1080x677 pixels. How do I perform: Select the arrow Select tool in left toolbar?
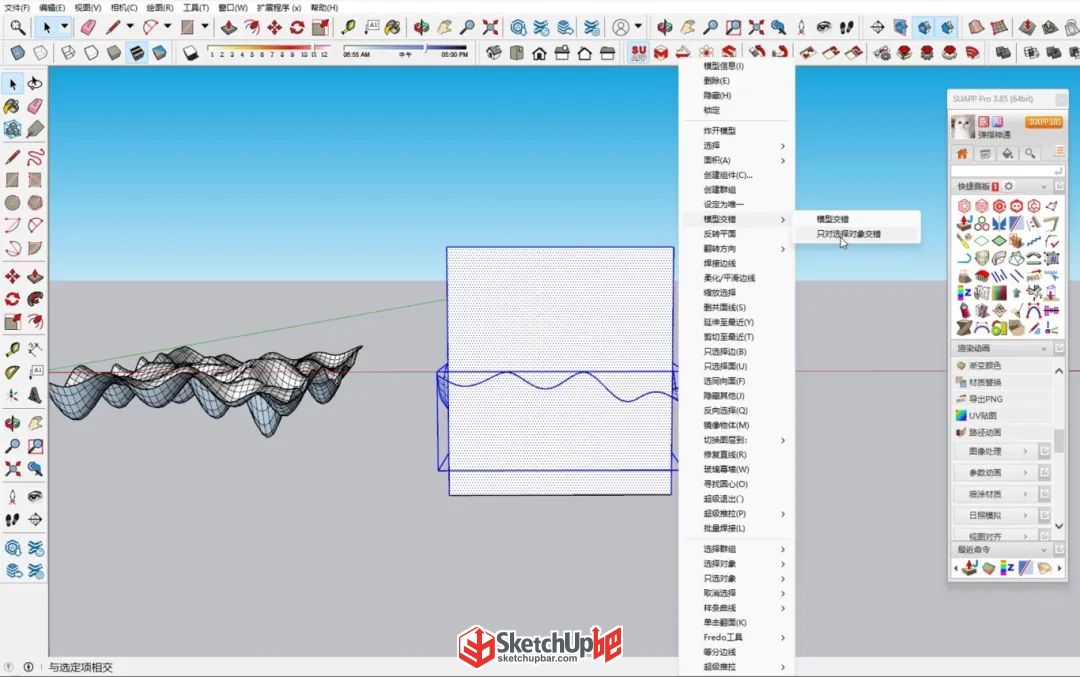coord(12,84)
